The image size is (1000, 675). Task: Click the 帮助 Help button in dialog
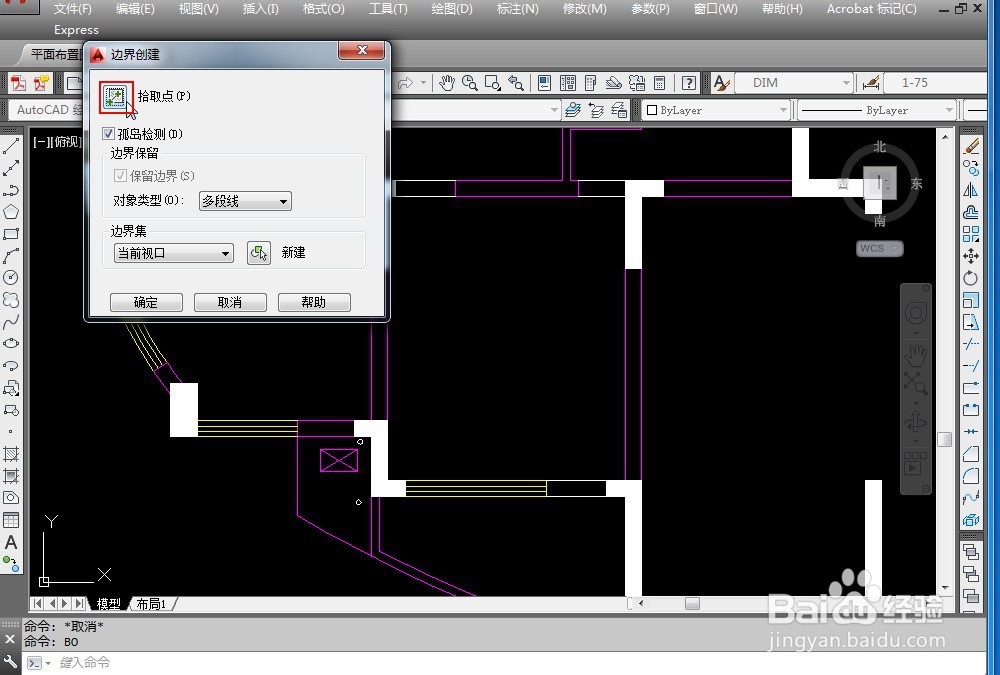pyautogui.click(x=314, y=302)
